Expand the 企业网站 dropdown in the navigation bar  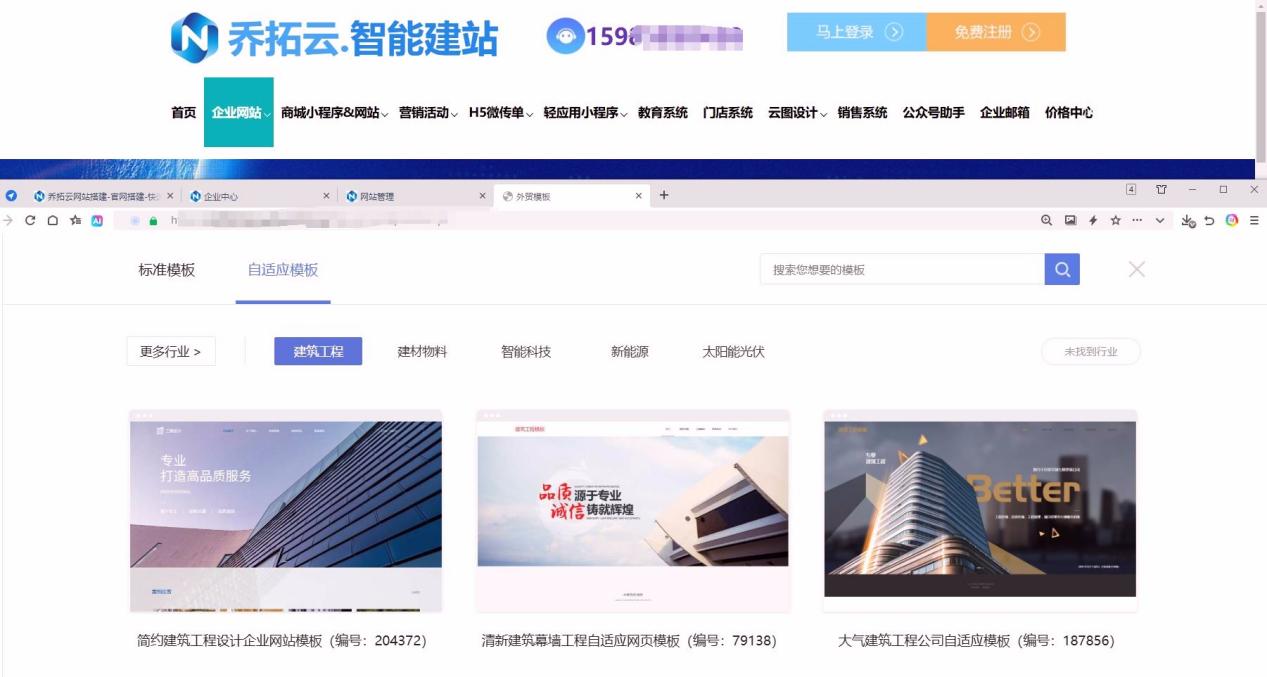239,113
